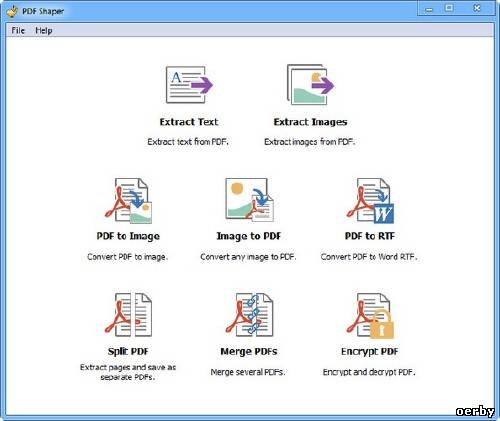Open the File menu
This screenshot has height=421, width=500.
pyautogui.click(x=18, y=30)
